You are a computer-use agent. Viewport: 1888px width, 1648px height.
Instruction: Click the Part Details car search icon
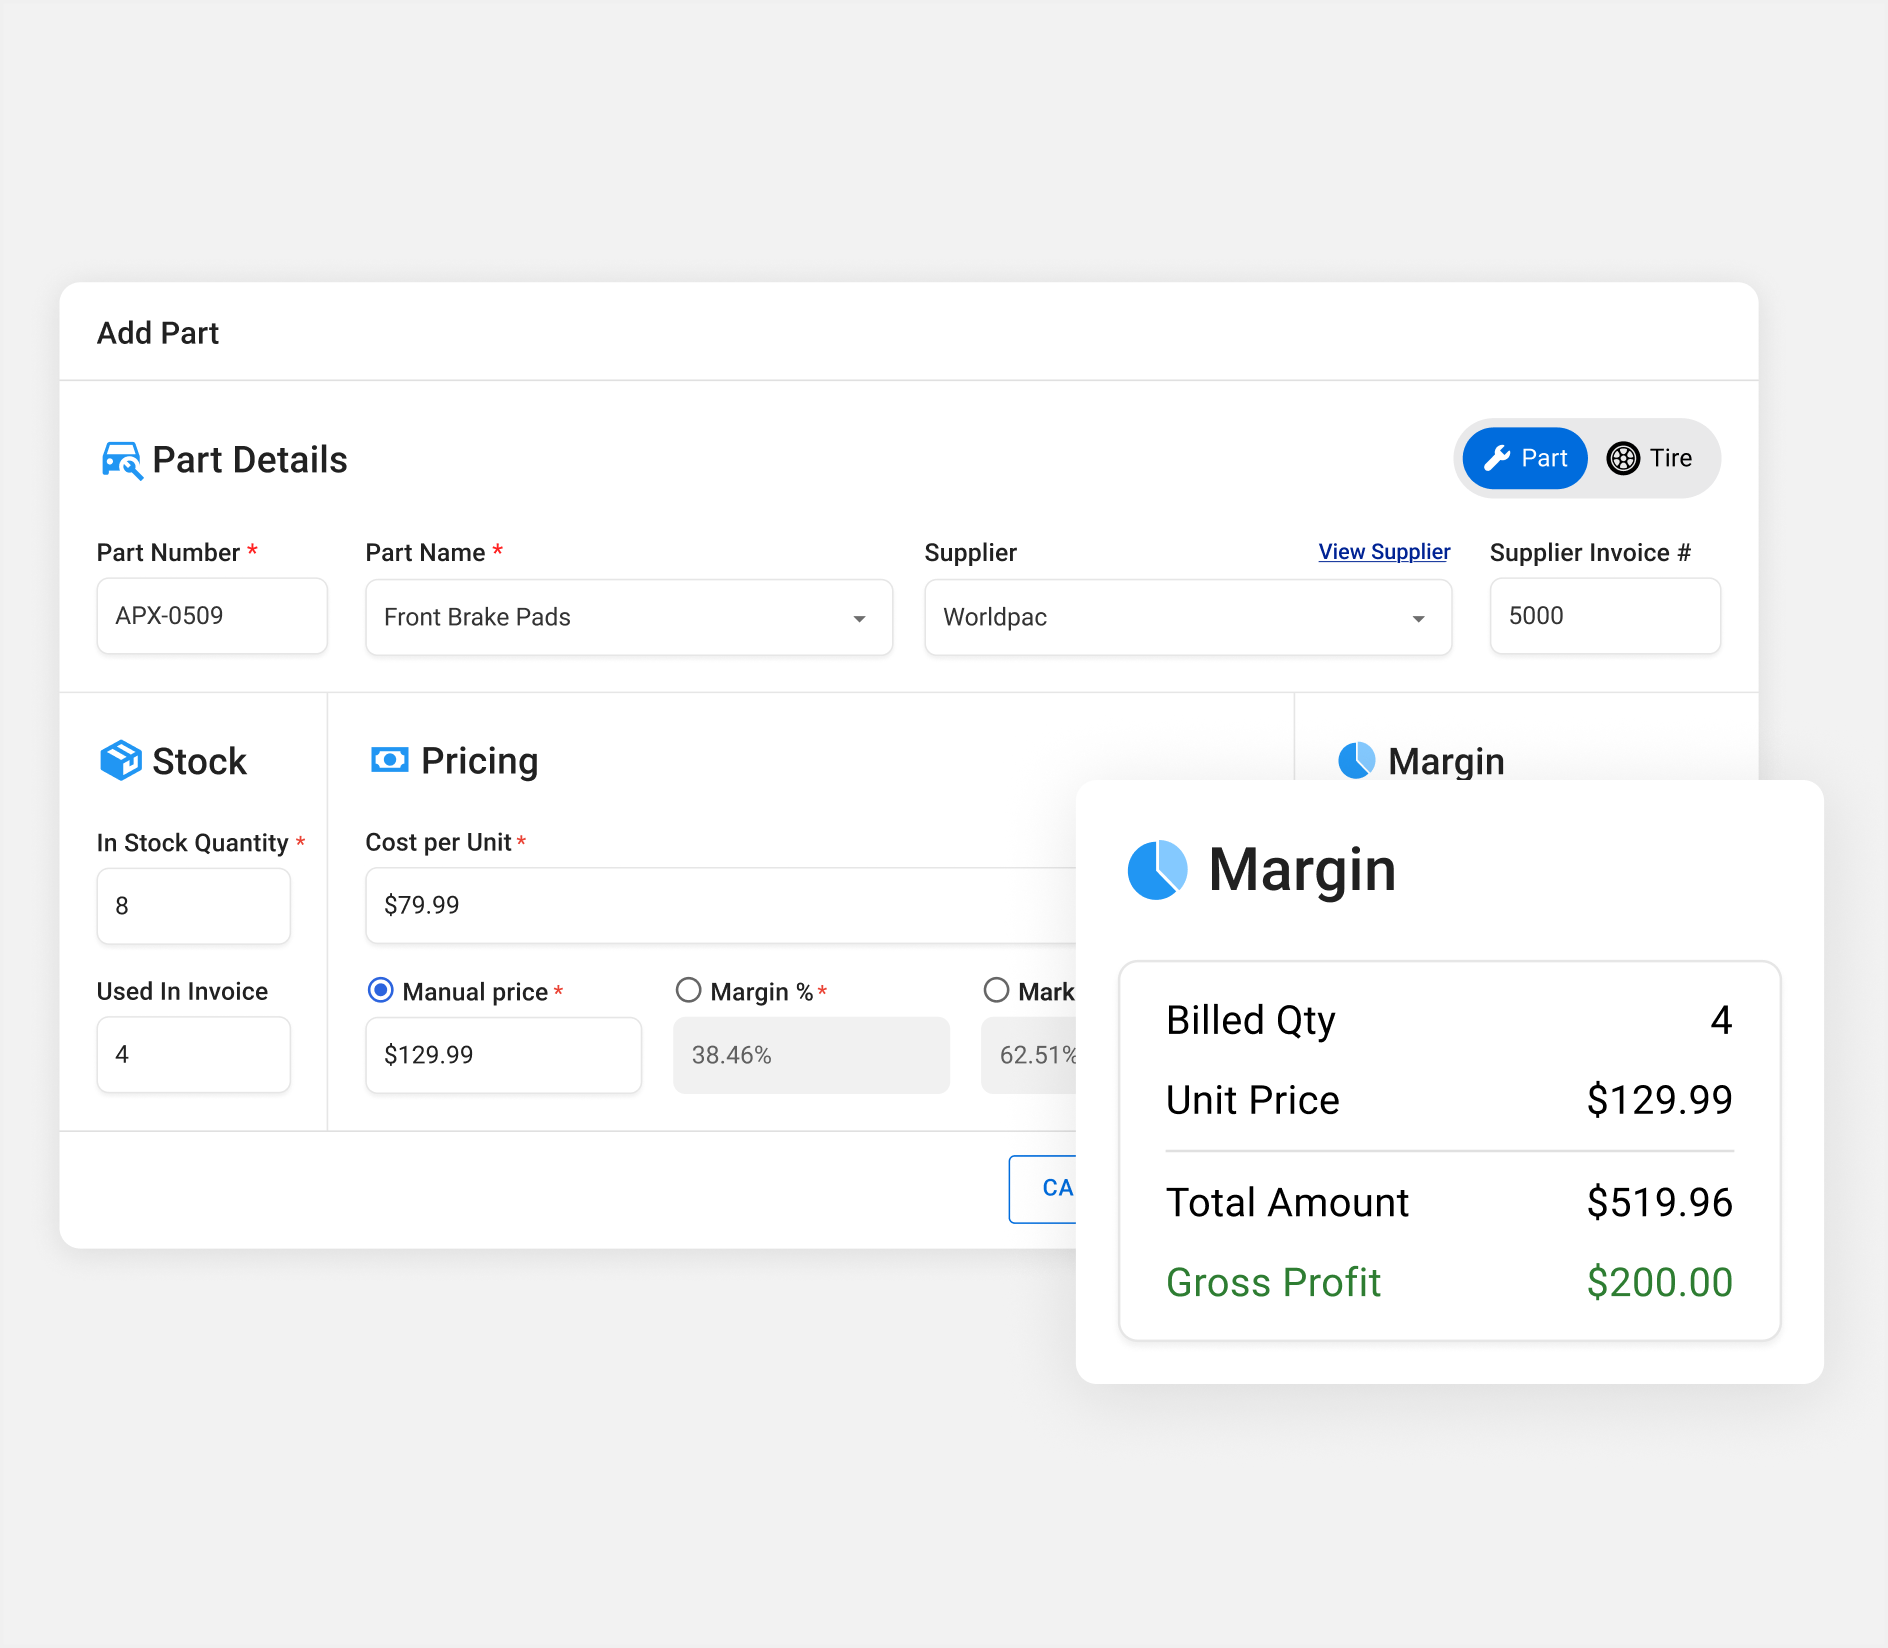[122, 460]
